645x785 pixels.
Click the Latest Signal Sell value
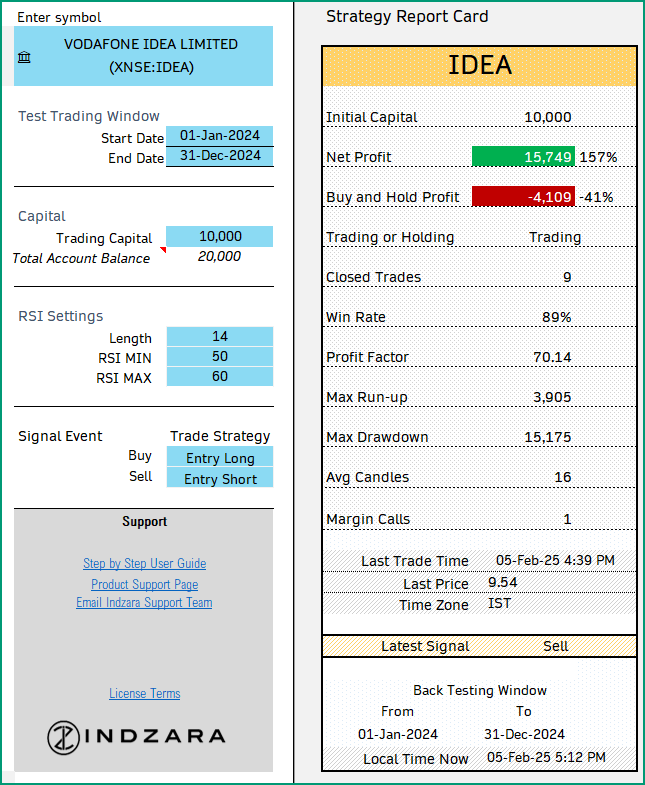pos(555,646)
